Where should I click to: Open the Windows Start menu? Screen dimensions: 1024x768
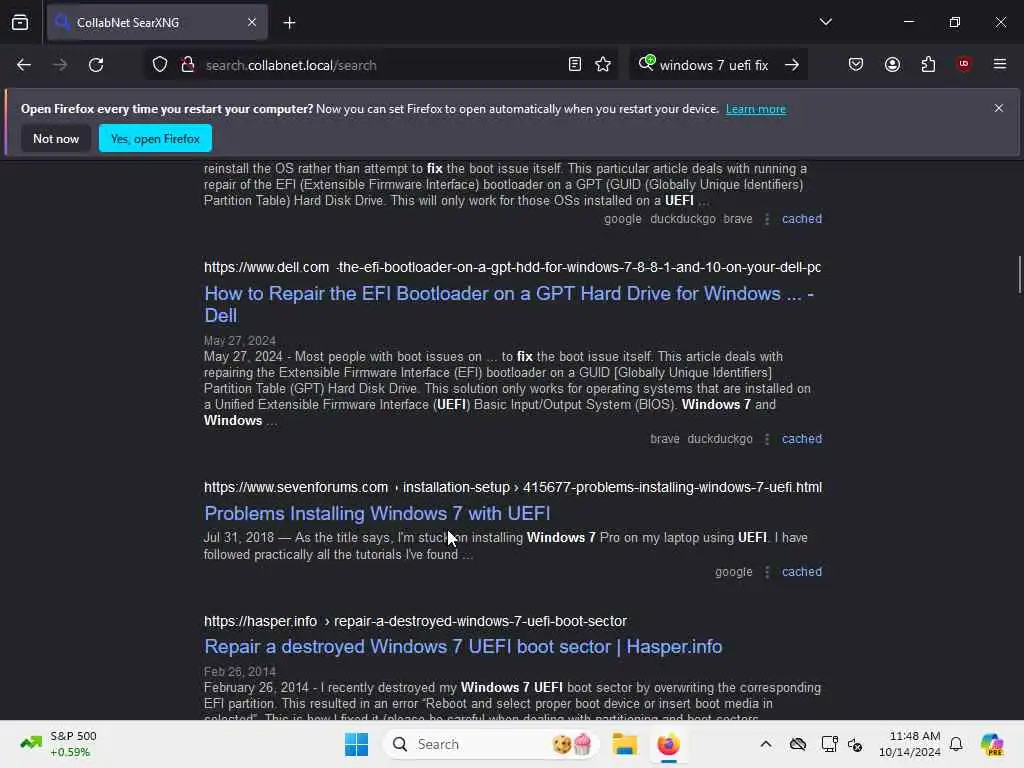[357, 744]
